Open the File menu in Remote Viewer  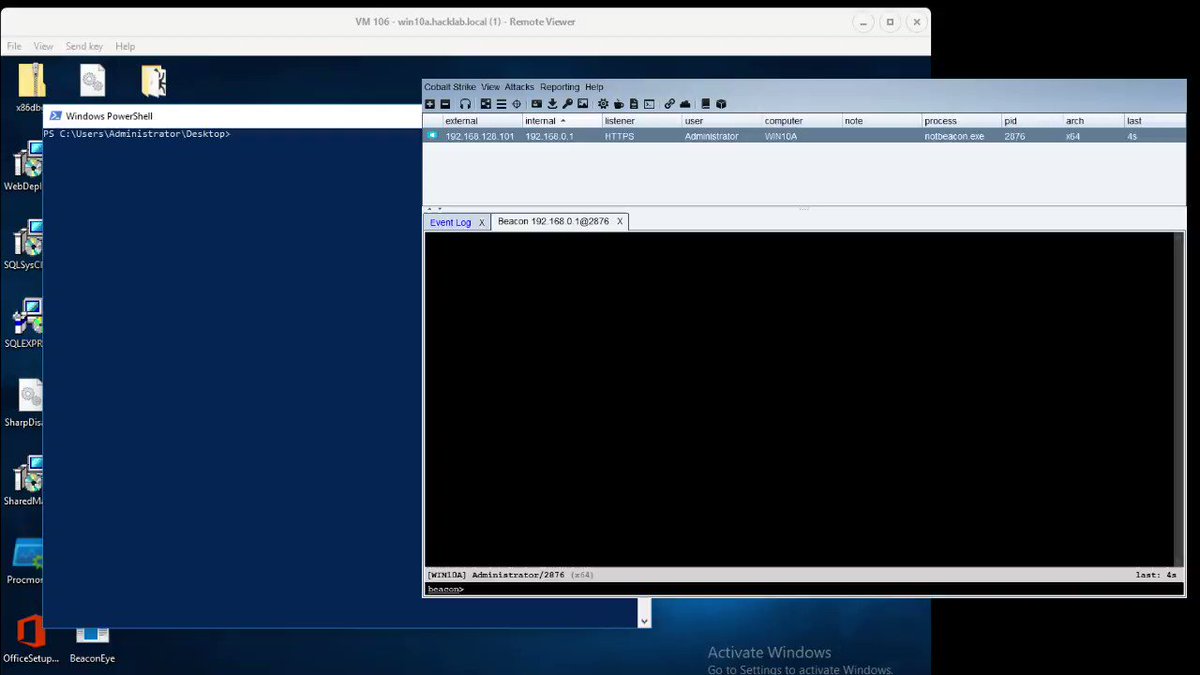coord(14,46)
